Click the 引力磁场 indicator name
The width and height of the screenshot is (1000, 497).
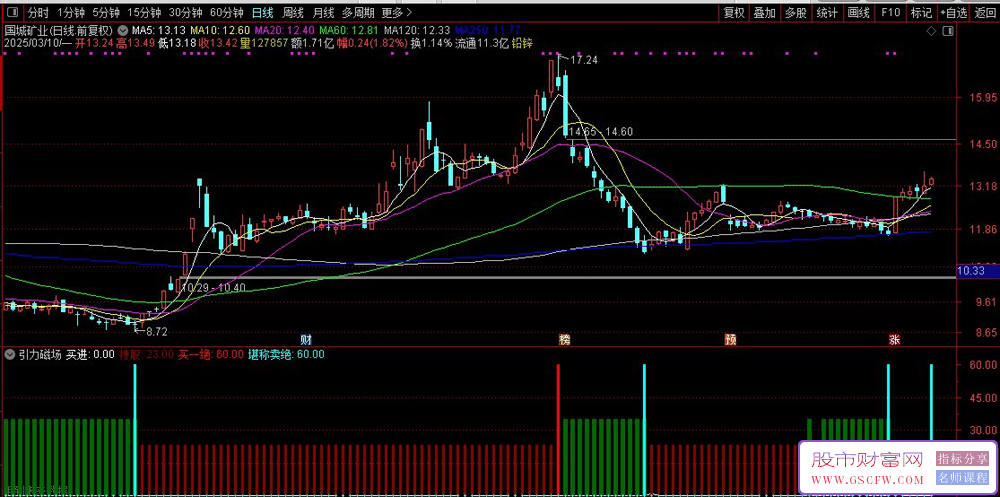[x=40, y=354]
